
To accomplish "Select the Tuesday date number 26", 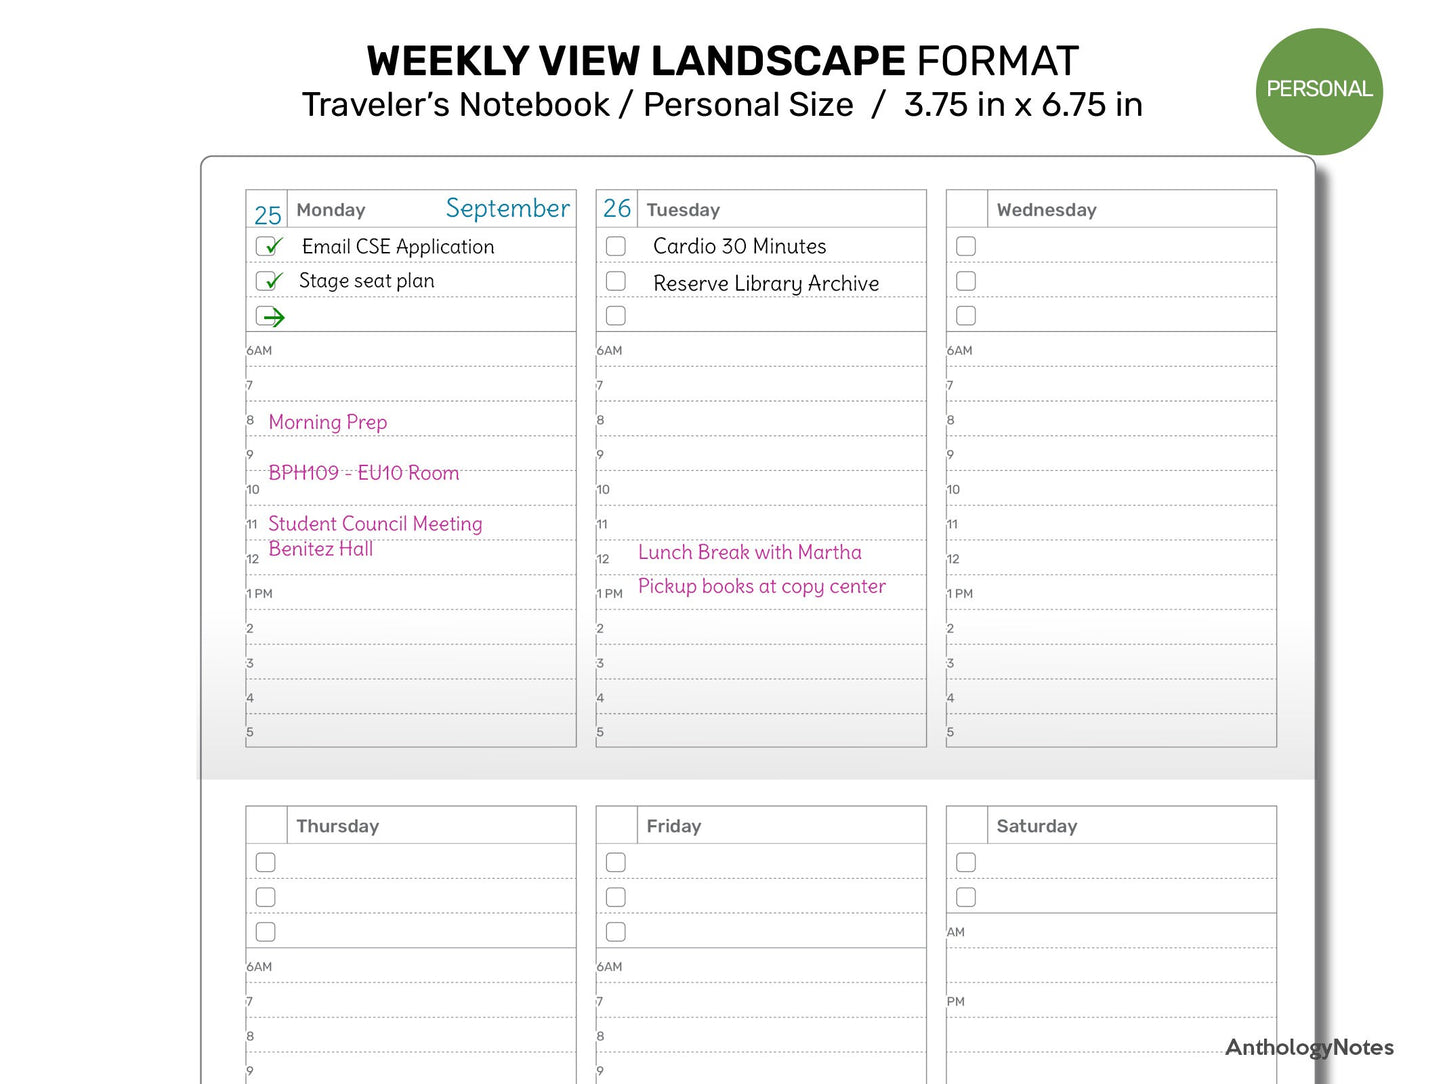I will (617, 209).
